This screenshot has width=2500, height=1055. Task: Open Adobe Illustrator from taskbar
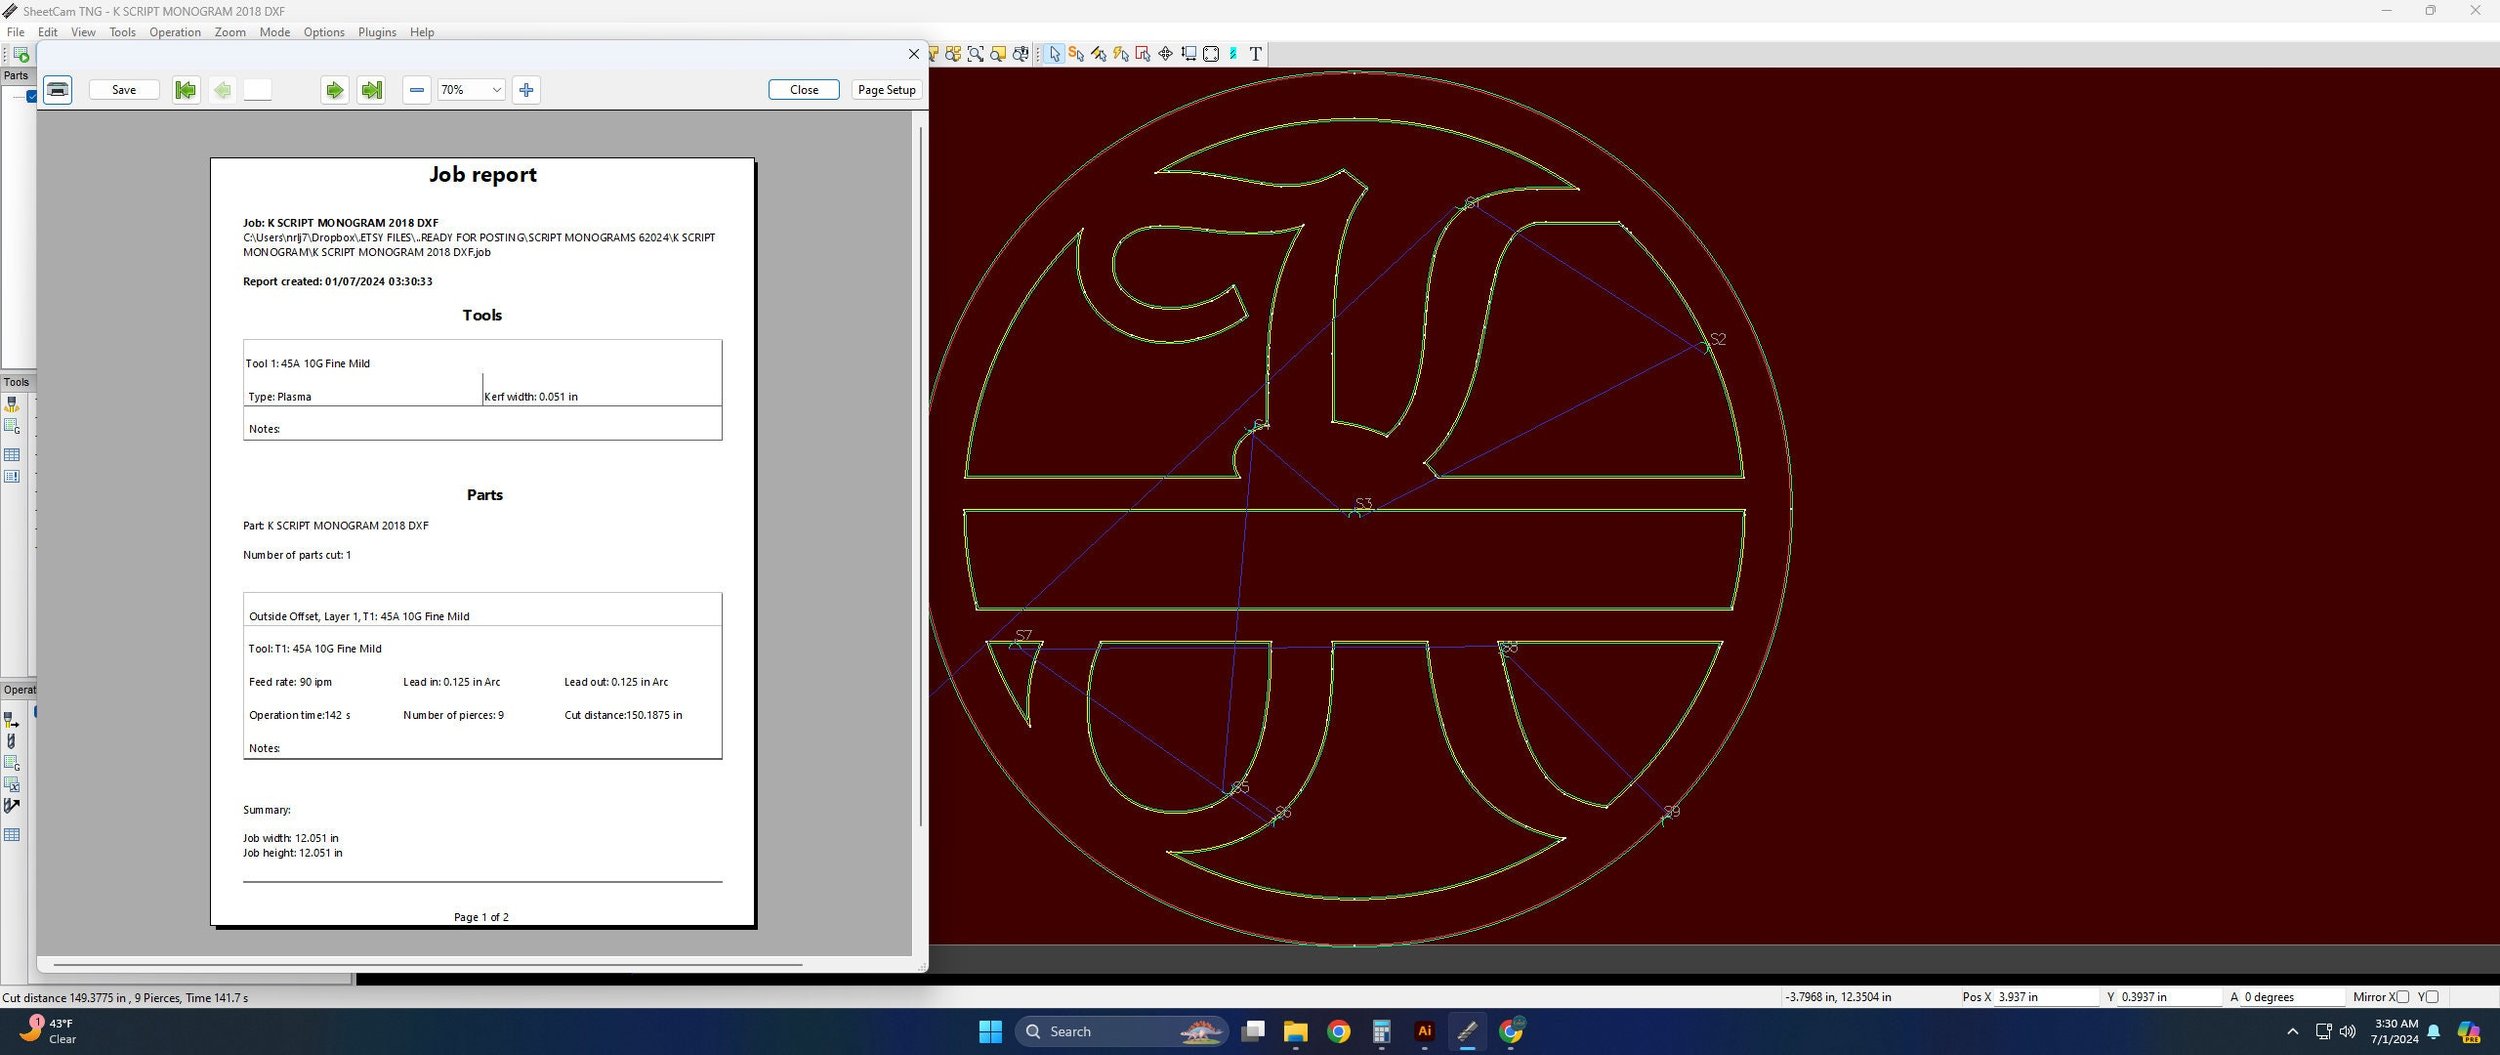(1424, 1032)
